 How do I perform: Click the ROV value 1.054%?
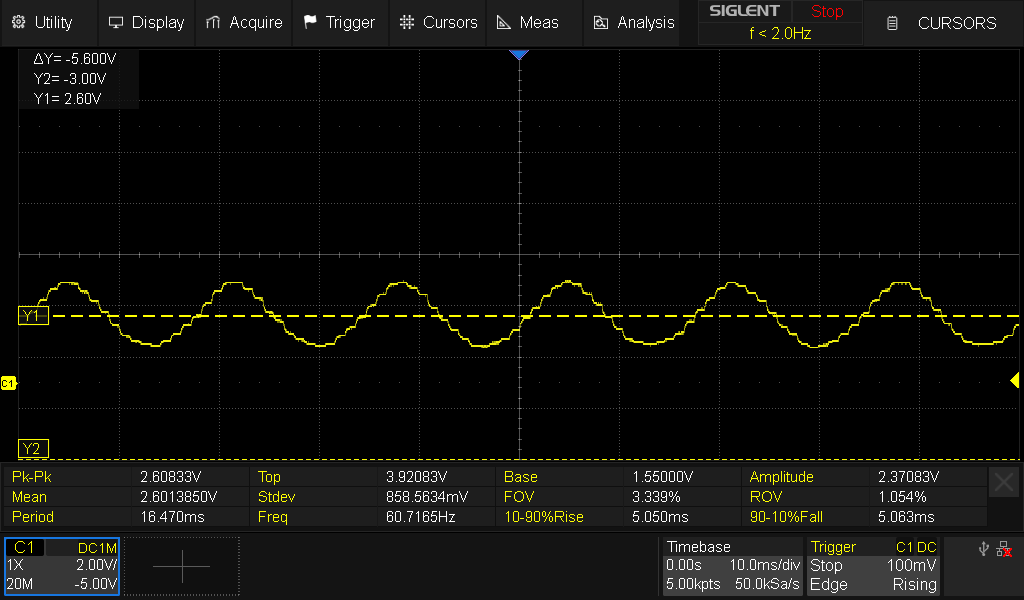point(902,497)
